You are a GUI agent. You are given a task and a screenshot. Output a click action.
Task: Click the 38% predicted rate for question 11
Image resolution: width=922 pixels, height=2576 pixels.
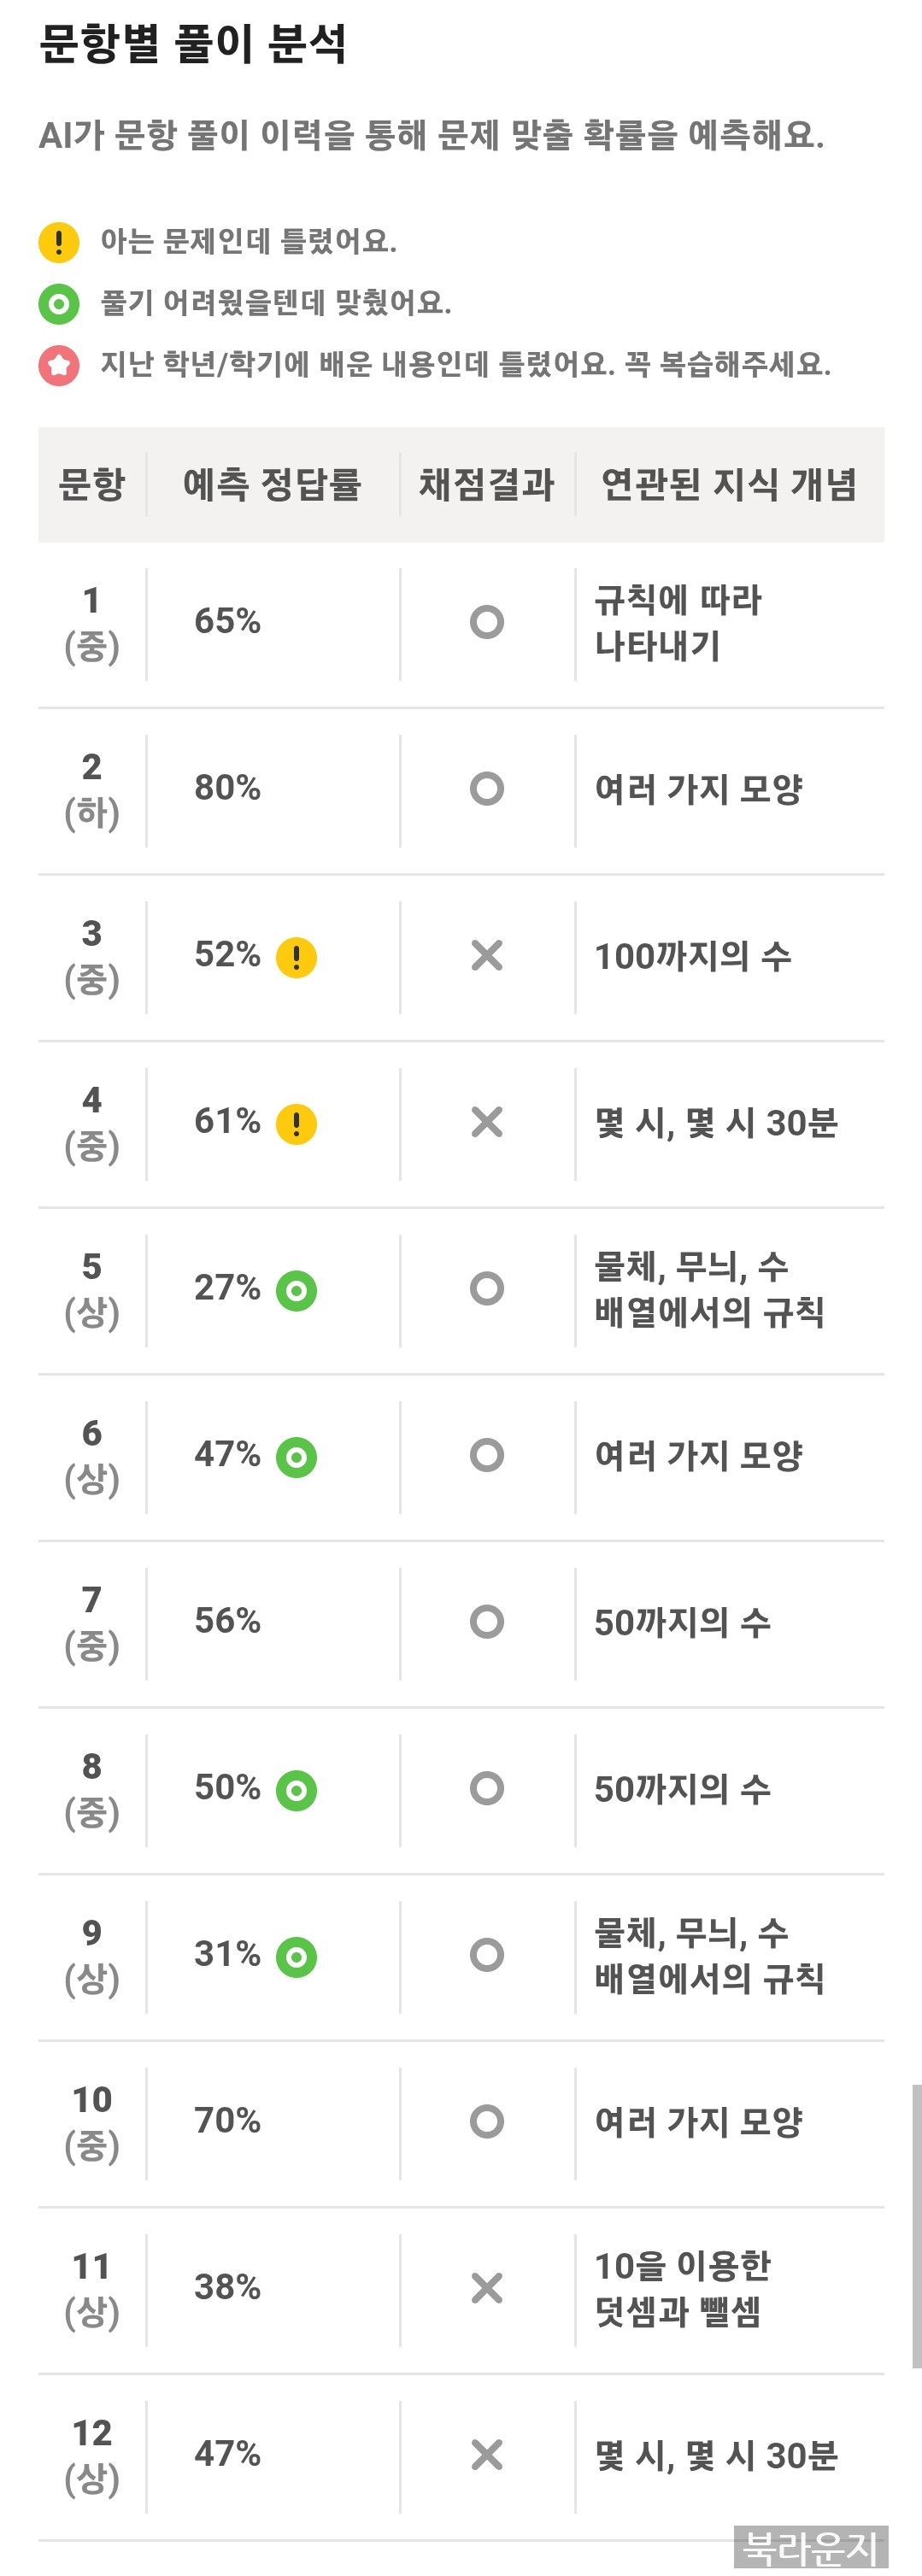[228, 2288]
